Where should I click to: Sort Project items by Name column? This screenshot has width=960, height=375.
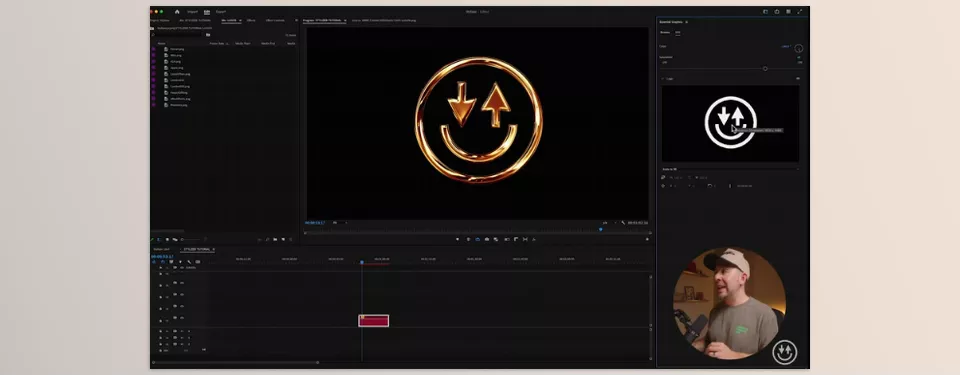click(162, 44)
